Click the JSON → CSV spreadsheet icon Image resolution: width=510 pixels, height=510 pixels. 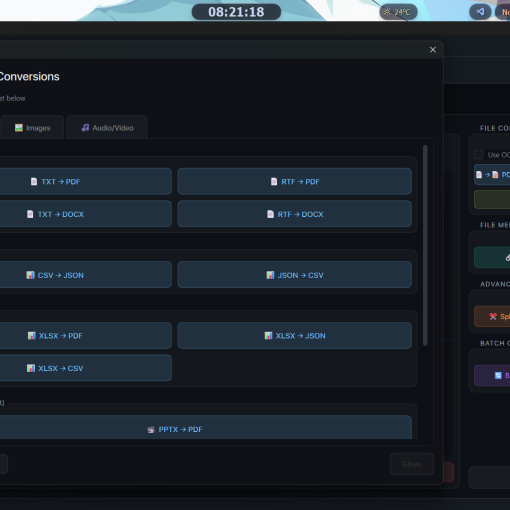(270, 275)
